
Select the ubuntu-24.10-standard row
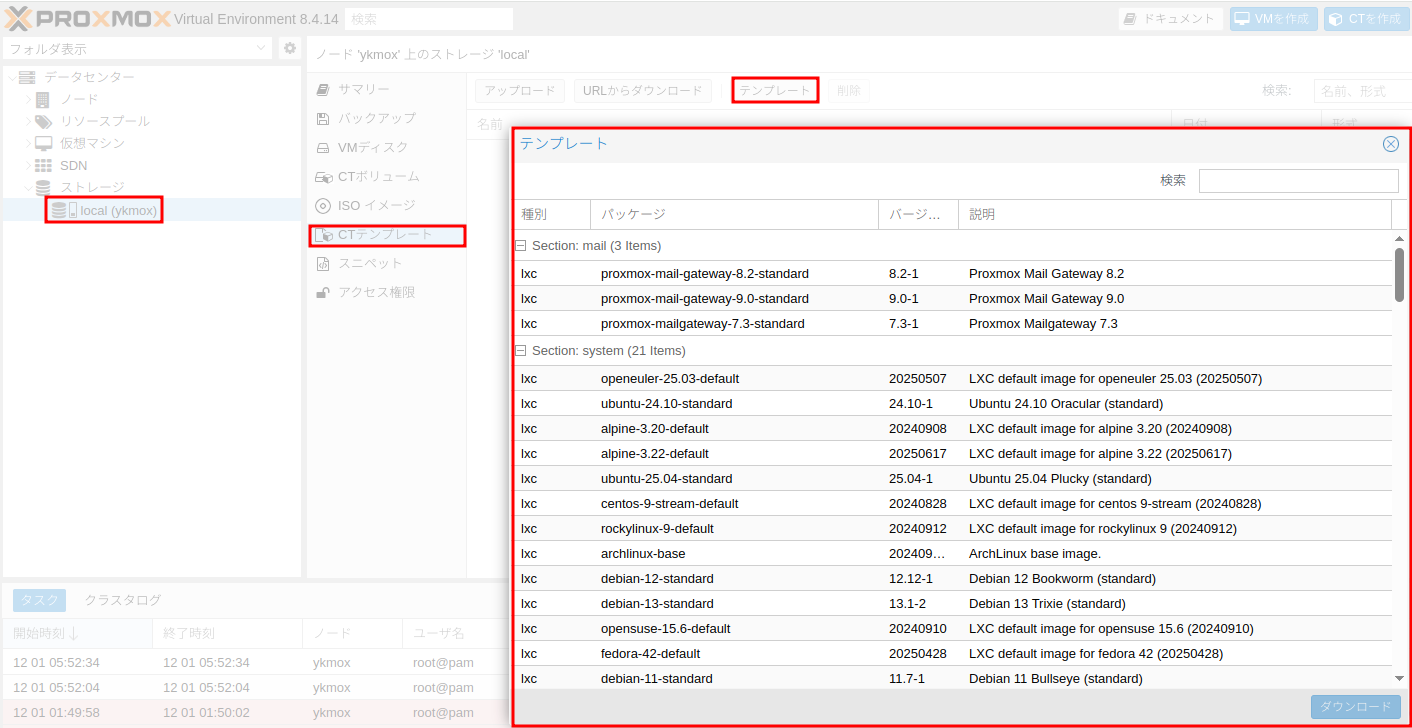[953, 404]
